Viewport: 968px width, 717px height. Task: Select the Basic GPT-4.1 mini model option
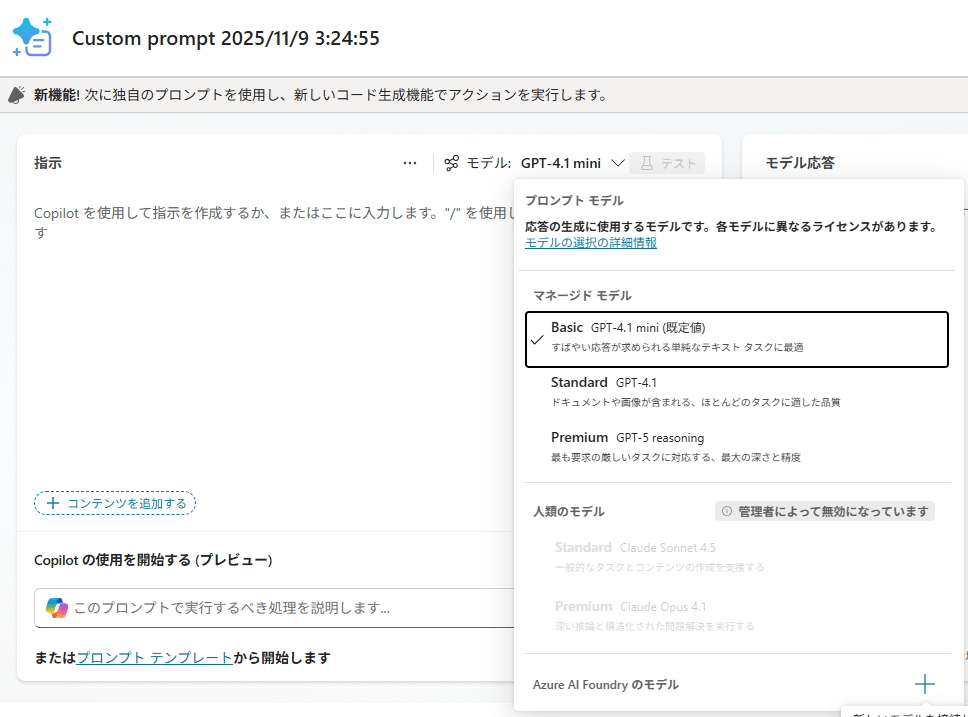click(736, 339)
